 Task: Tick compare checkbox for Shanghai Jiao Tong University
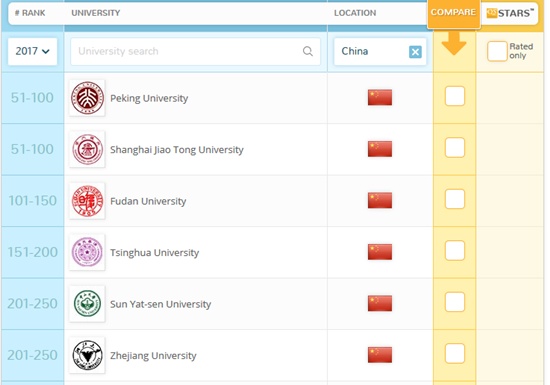point(455,148)
